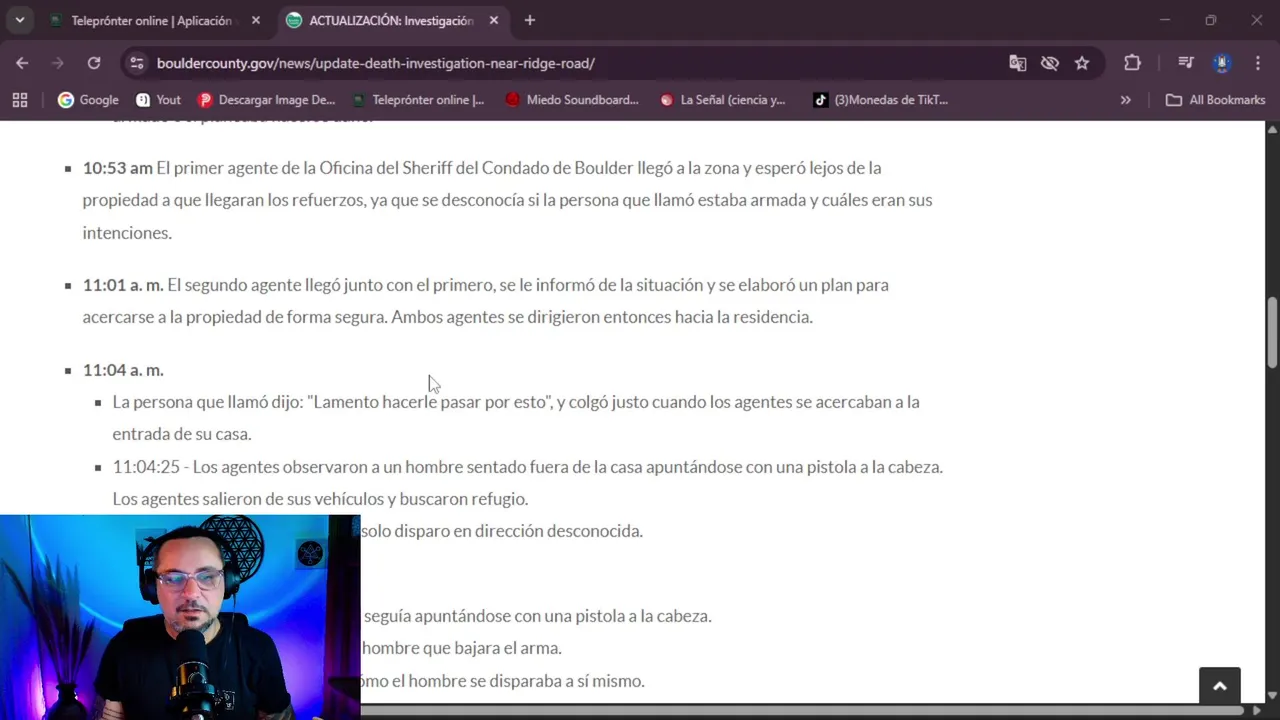This screenshot has height=720, width=1280.
Task: Bookmark this page with the star icon
Action: pos(1082,63)
